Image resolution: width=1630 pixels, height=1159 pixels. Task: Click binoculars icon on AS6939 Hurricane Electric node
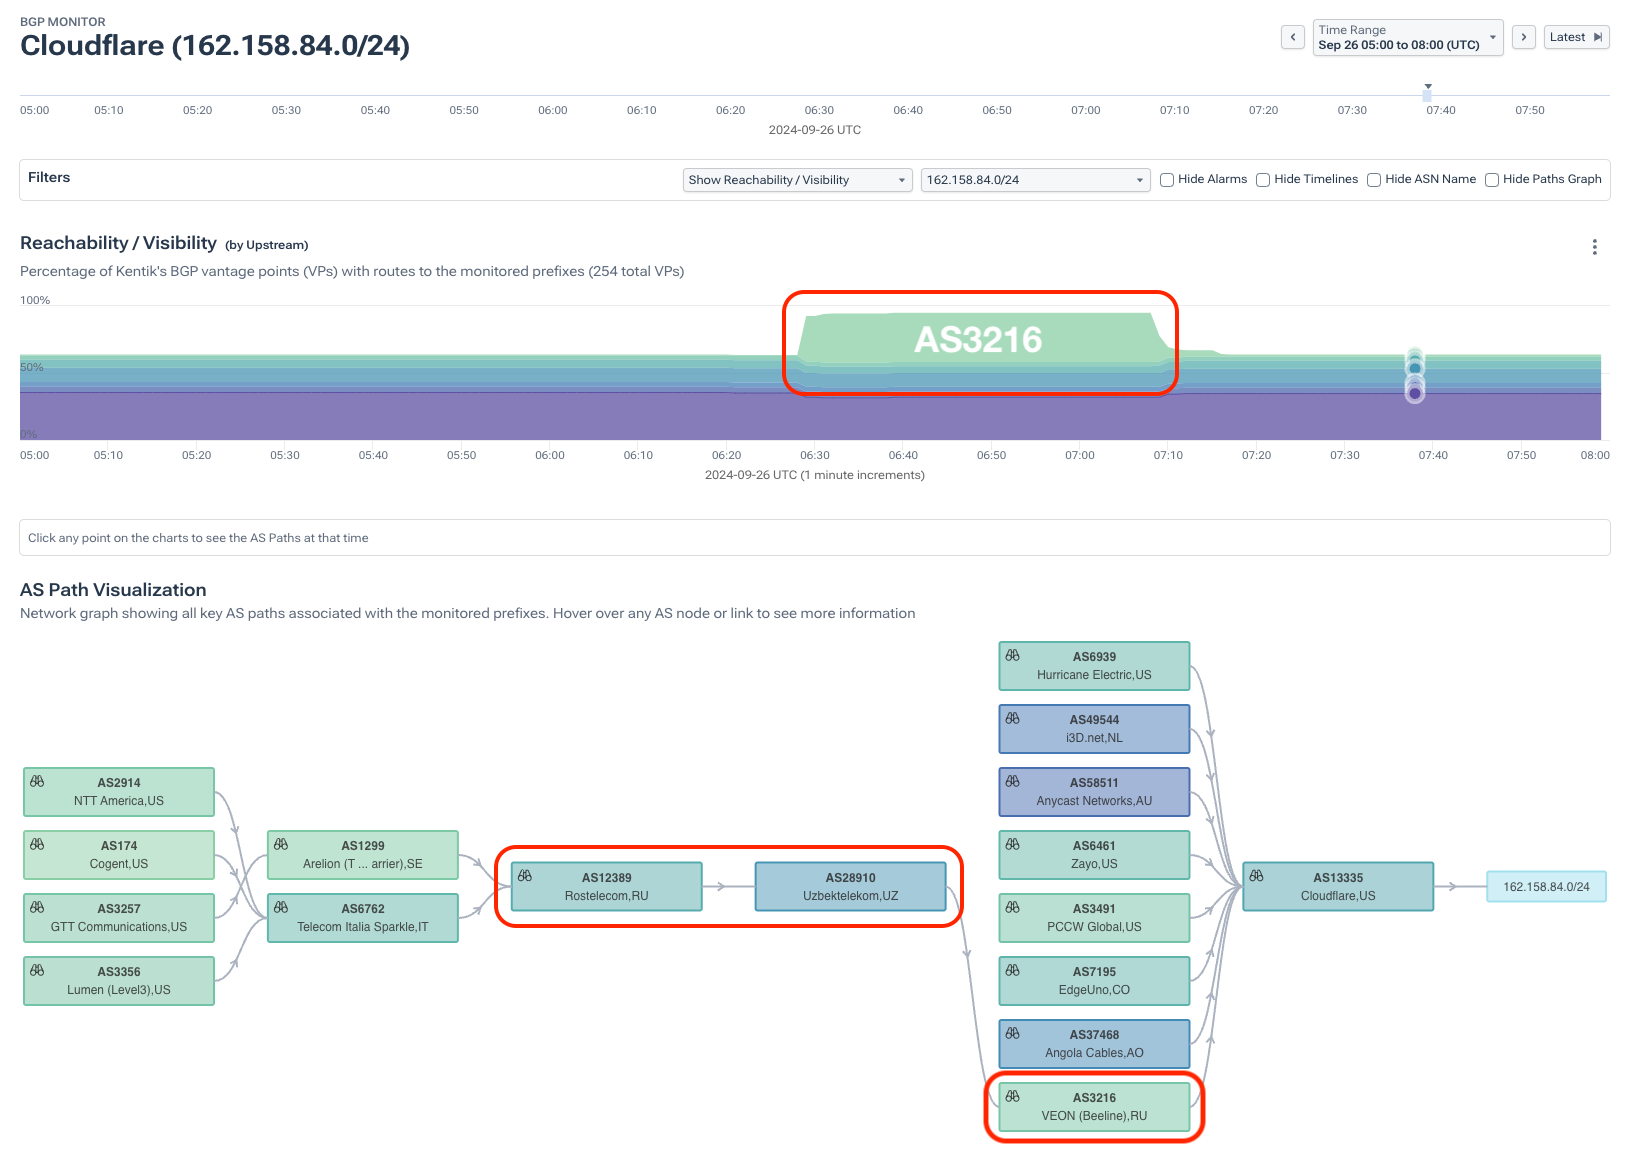[1013, 655]
